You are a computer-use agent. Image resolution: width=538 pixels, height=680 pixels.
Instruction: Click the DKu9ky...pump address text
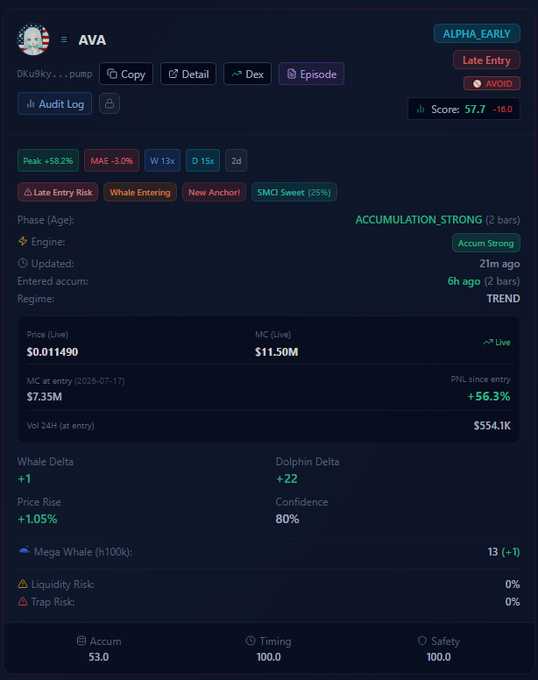coord(55,74)
